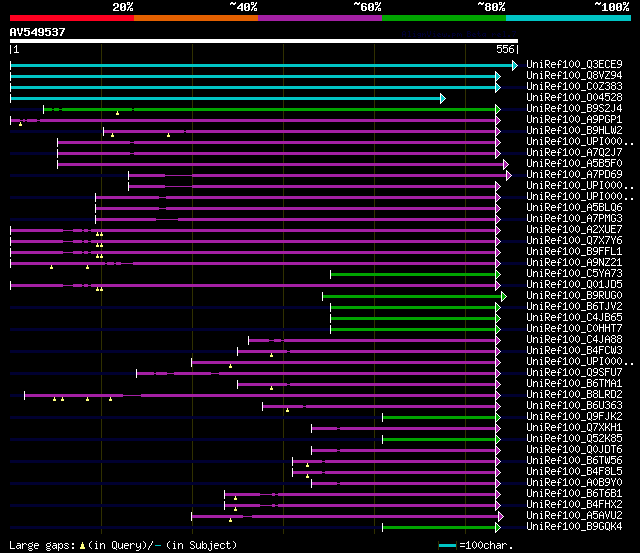Select the UniRef100_Q0JDT6 label
This screenshot has width=640, height=553.
[x=574, y=450]
